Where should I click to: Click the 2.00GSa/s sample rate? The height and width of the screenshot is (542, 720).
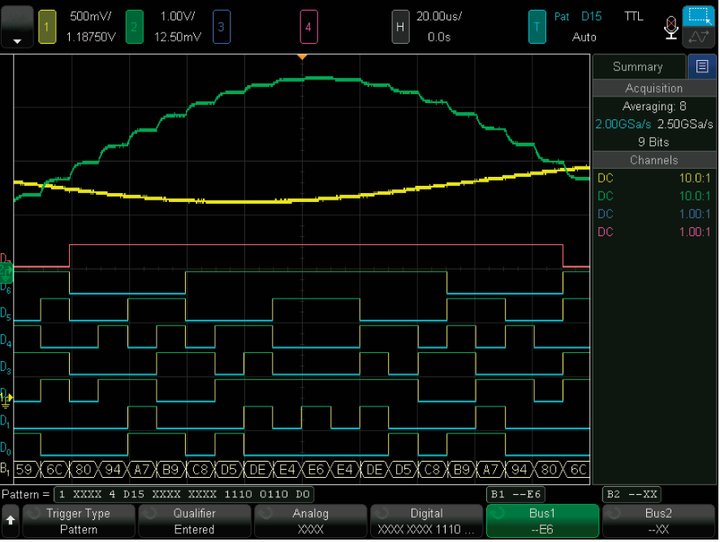(x=623, y=124)
